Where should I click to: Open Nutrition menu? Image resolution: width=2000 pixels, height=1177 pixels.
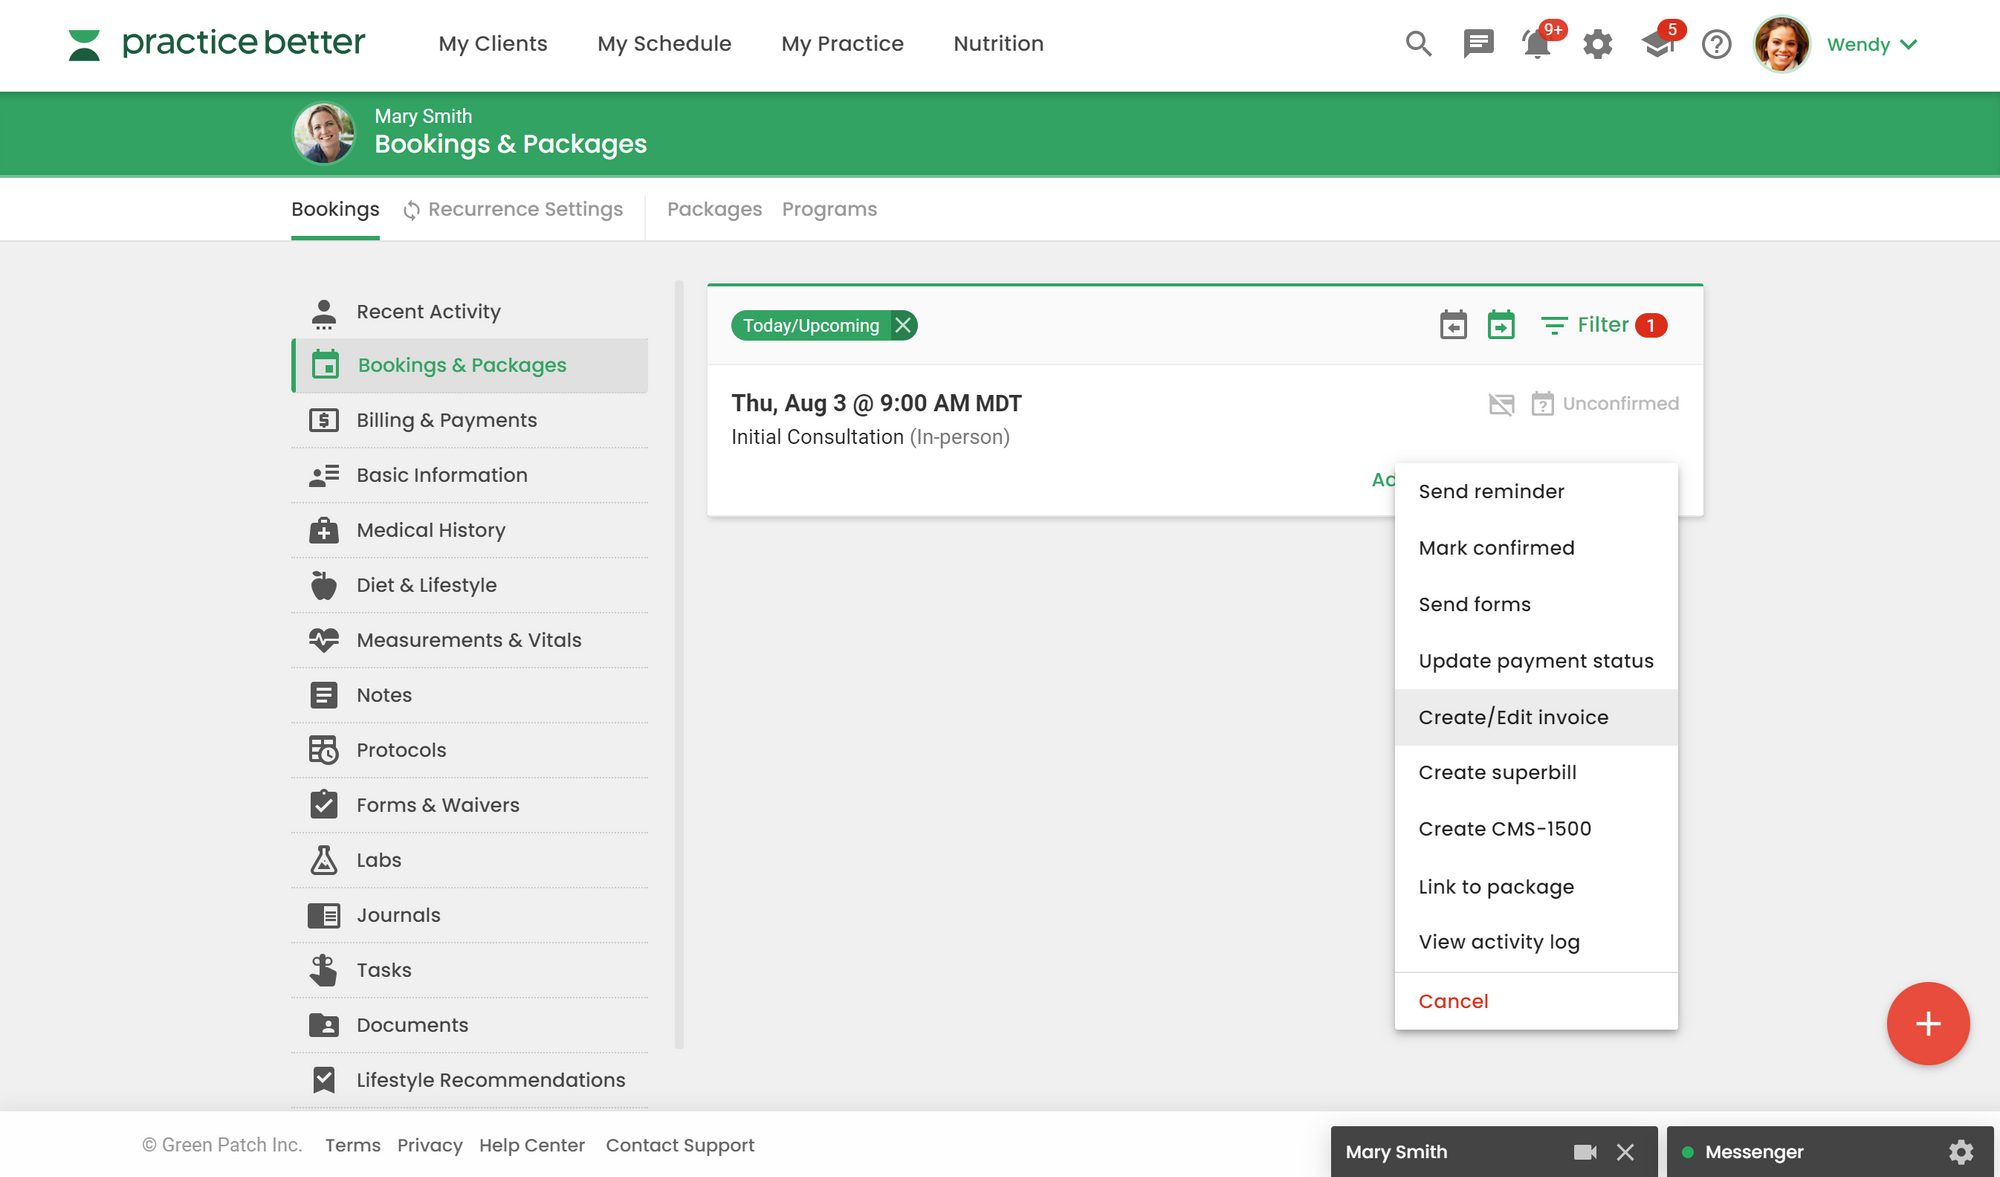click(998, 44)
